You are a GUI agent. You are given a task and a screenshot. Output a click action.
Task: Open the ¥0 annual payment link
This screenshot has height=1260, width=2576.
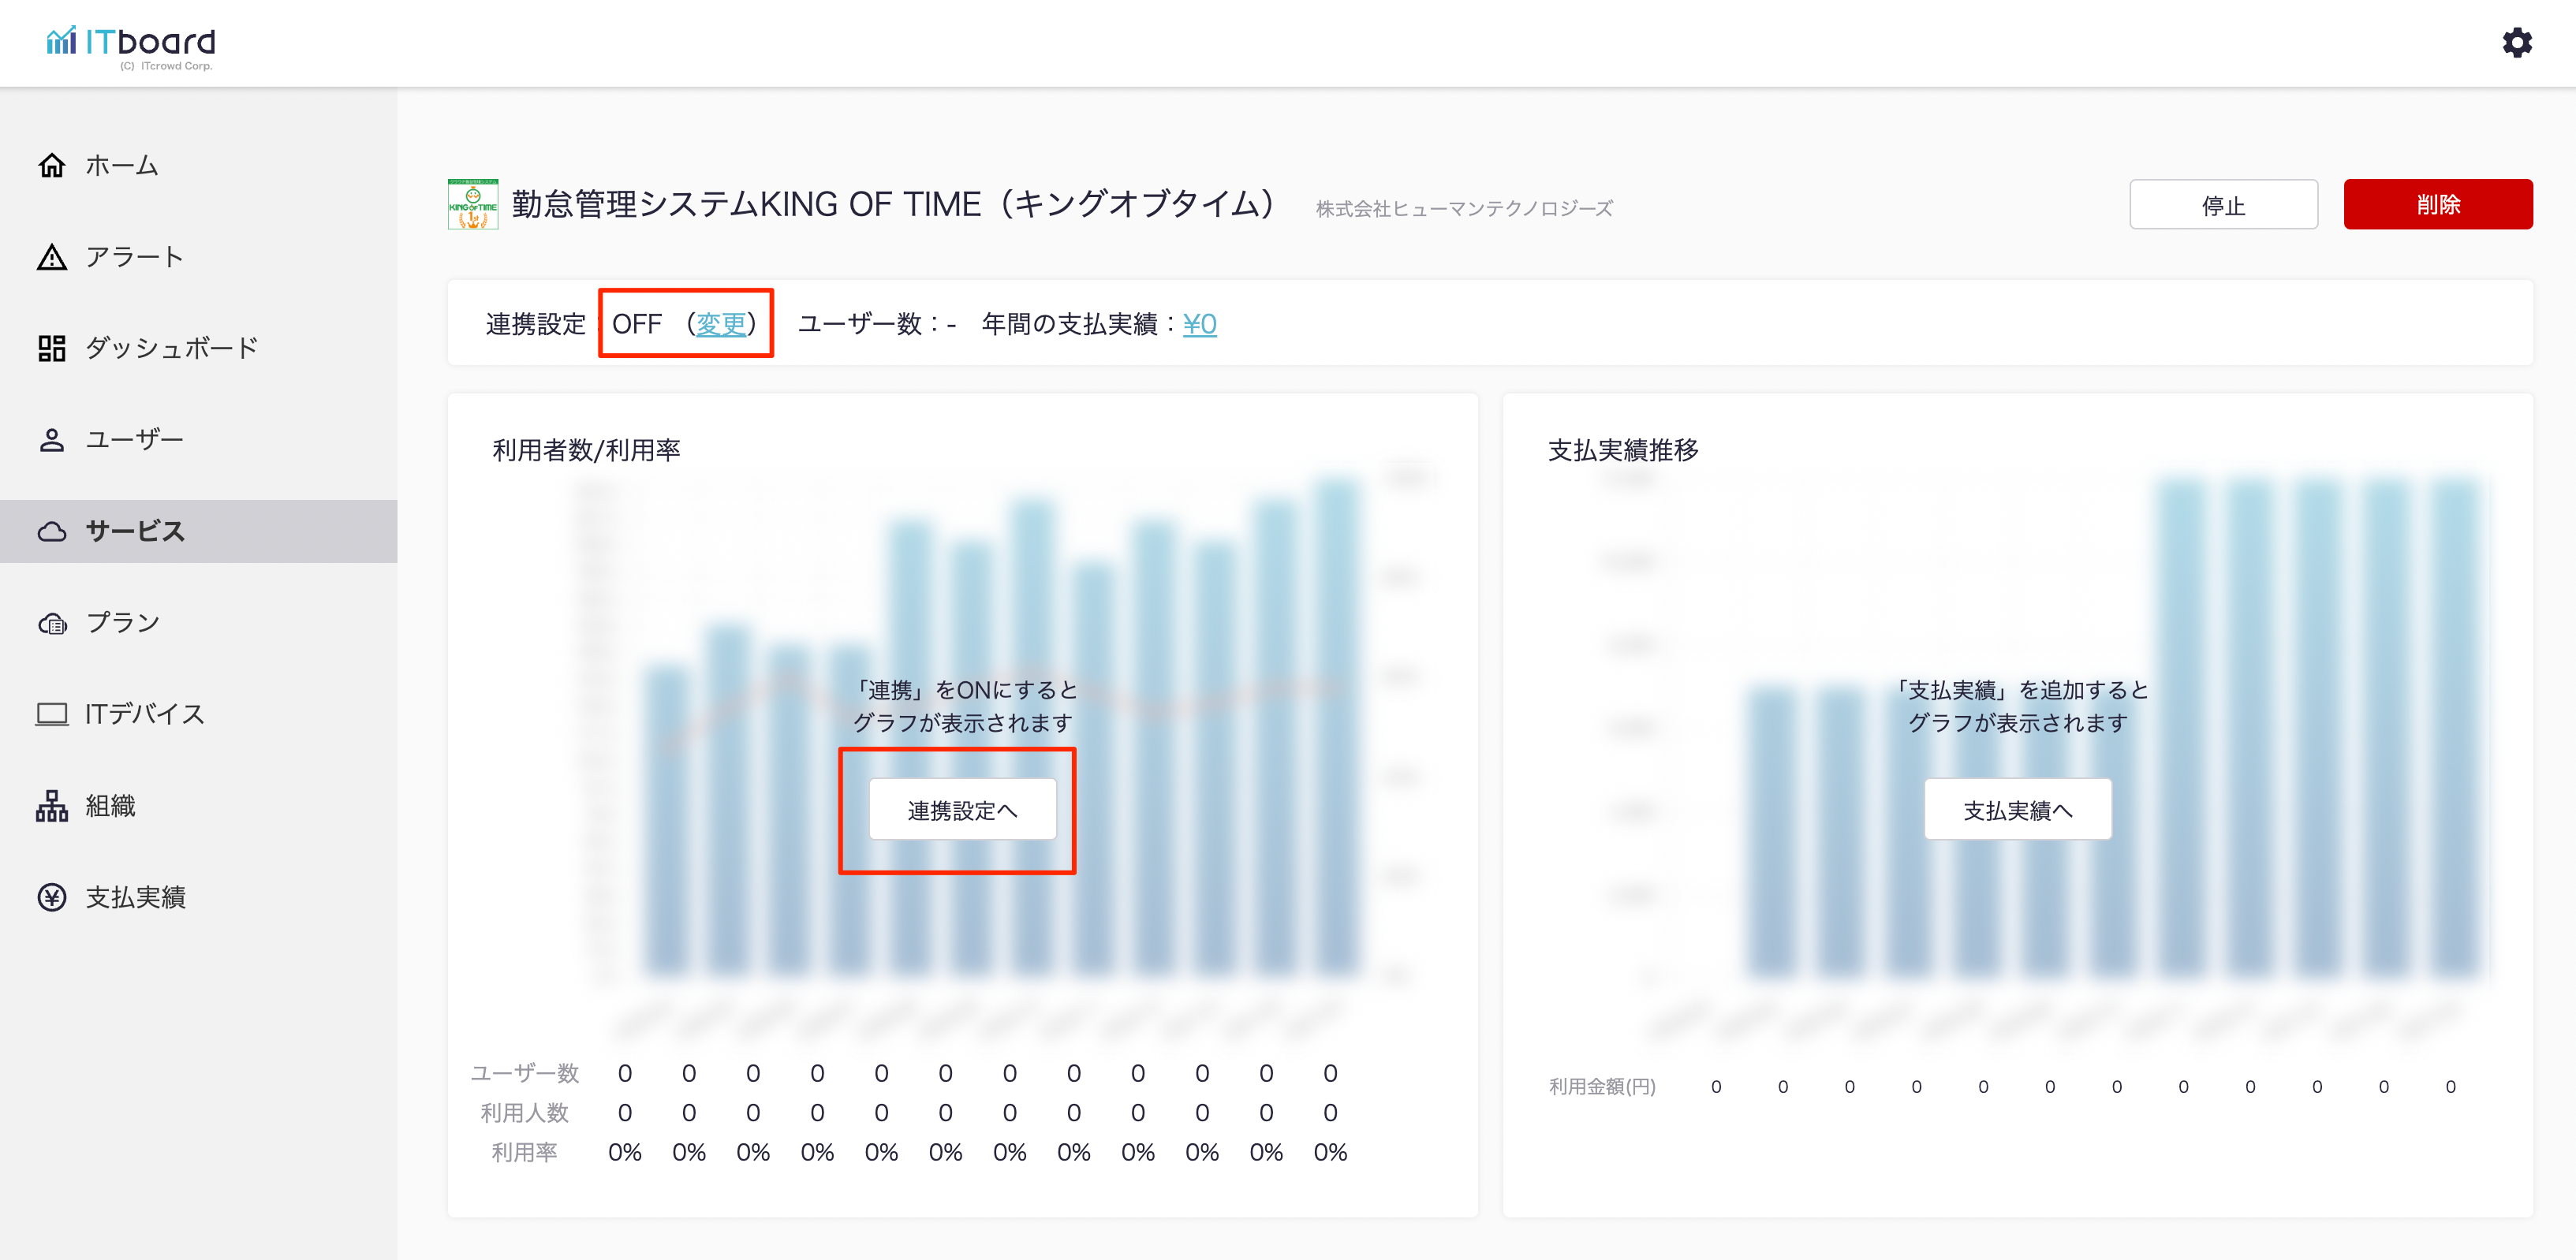coord(1199,324)
